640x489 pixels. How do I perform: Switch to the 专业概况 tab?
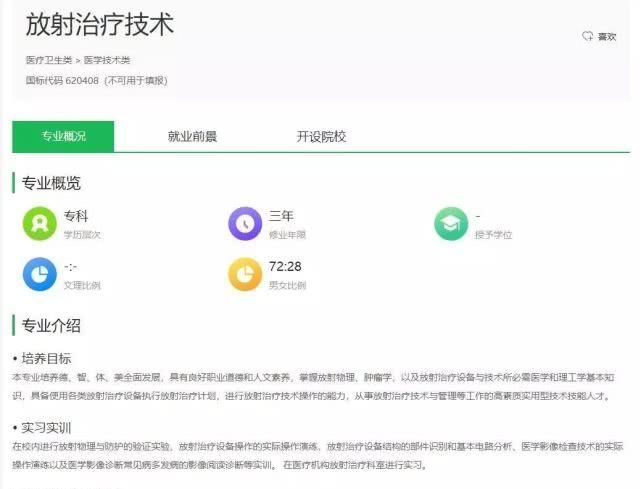click(63, 136)
